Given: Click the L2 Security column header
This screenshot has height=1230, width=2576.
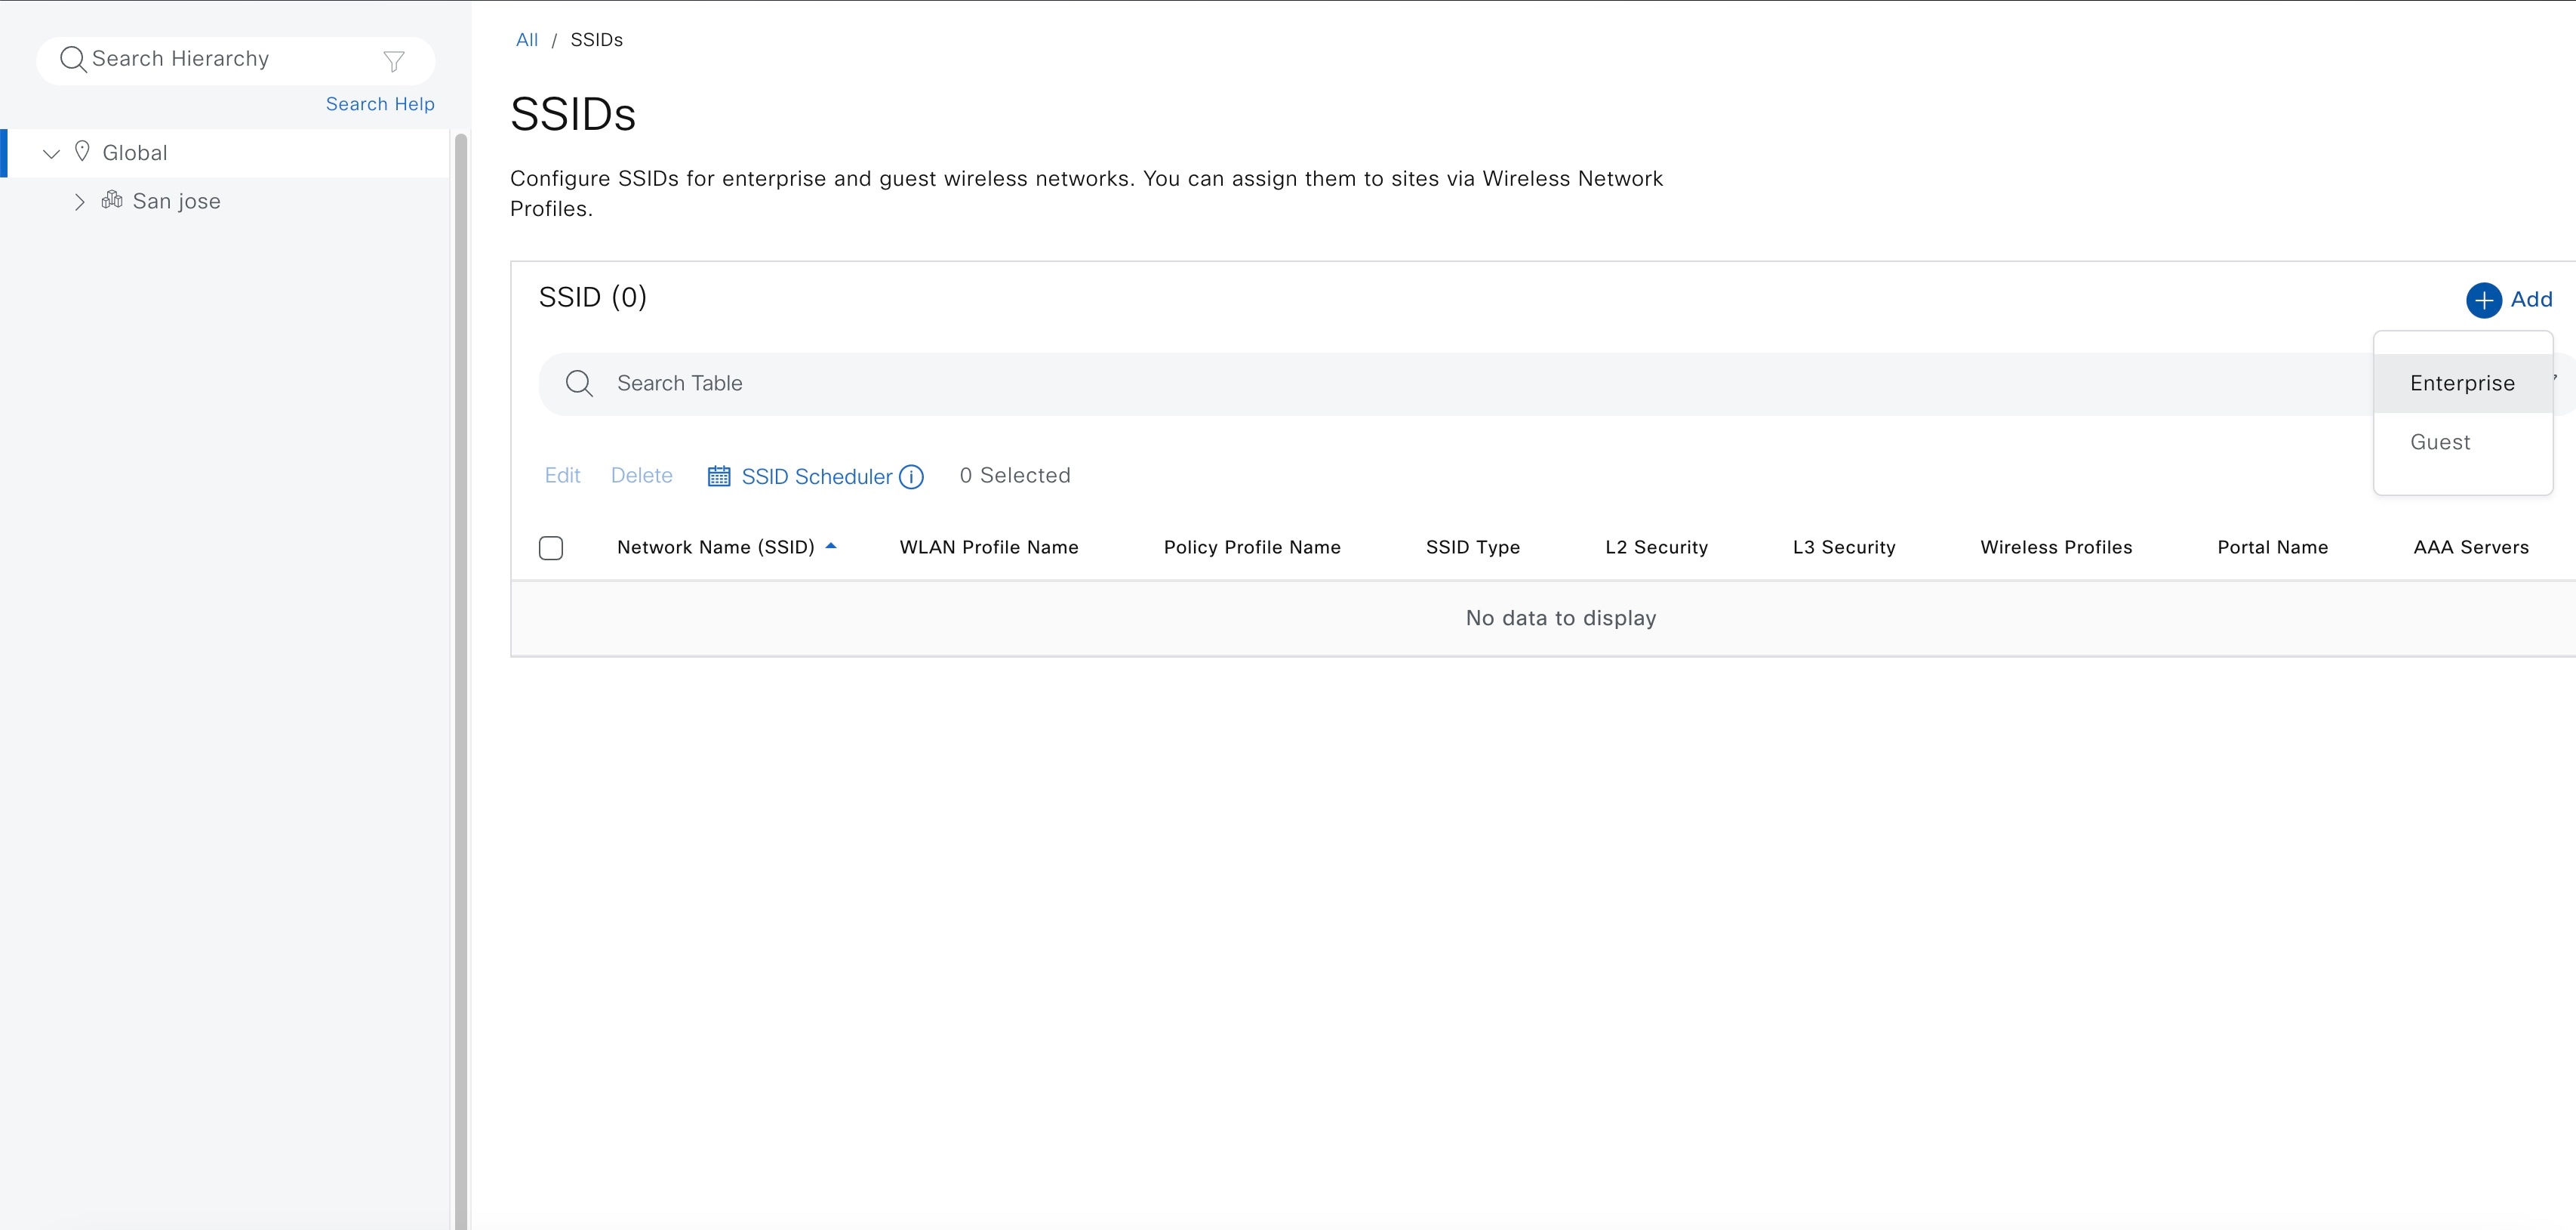Looking at the screenshot, I should pos(1656,547).
